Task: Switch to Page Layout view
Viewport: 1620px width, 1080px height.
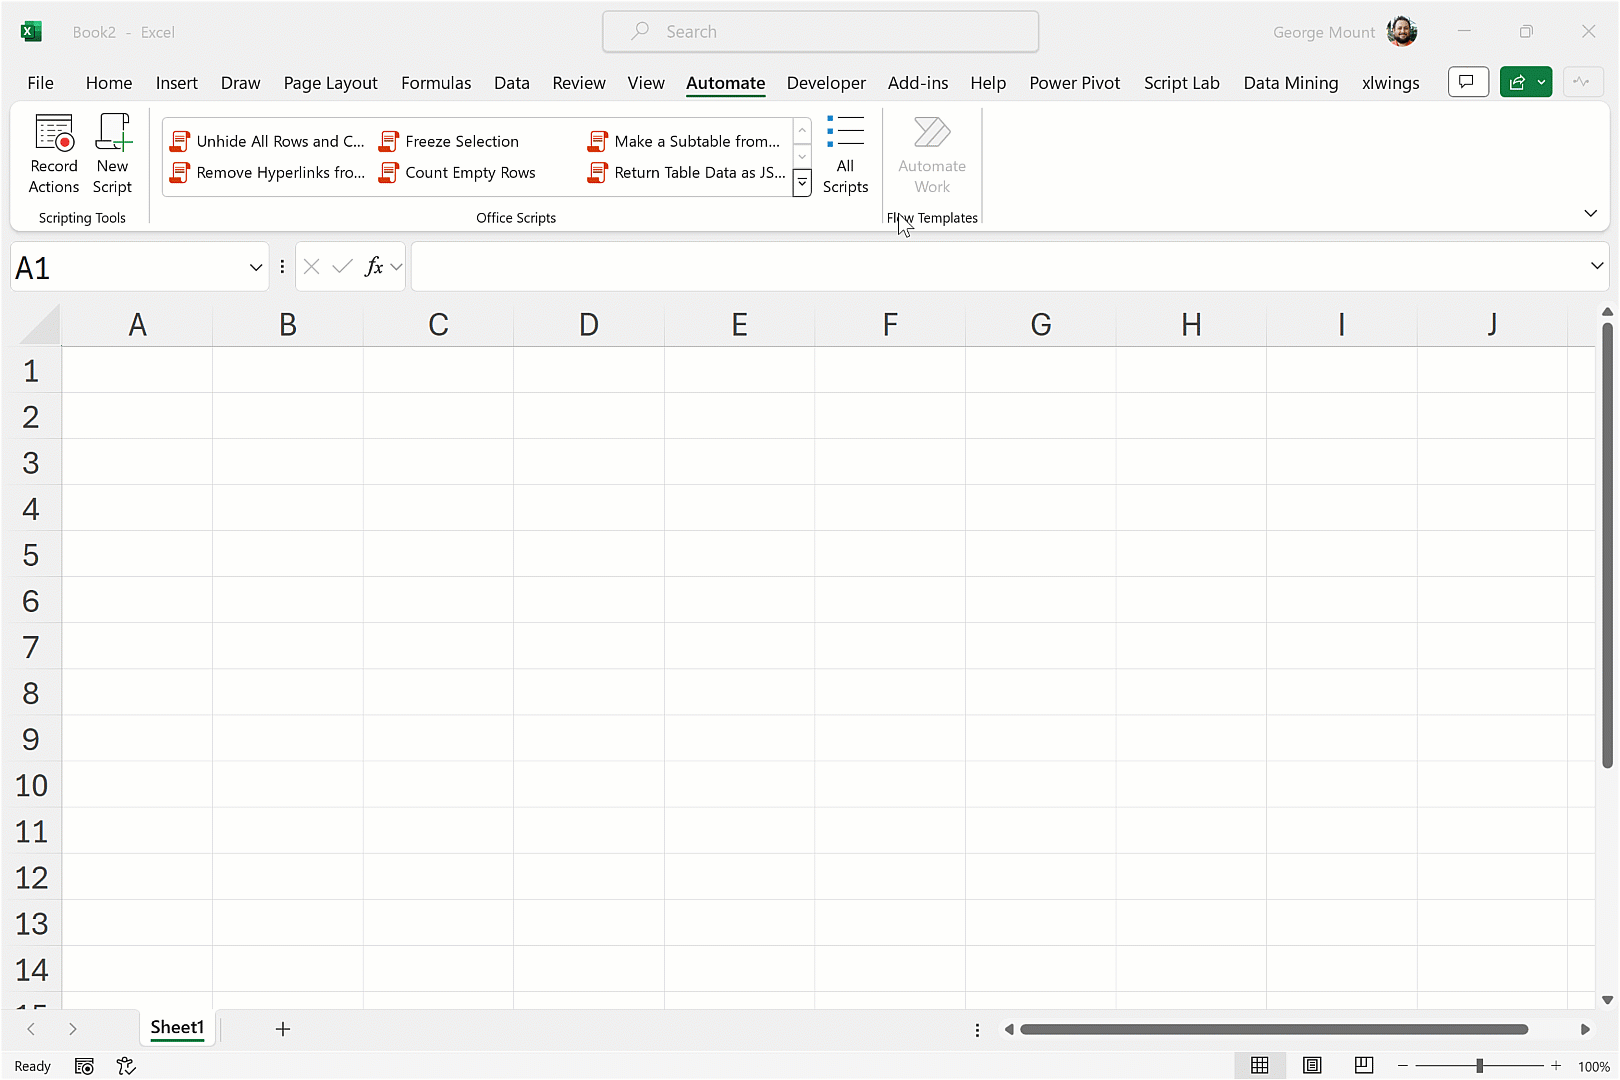Action: [1312, 1066]
